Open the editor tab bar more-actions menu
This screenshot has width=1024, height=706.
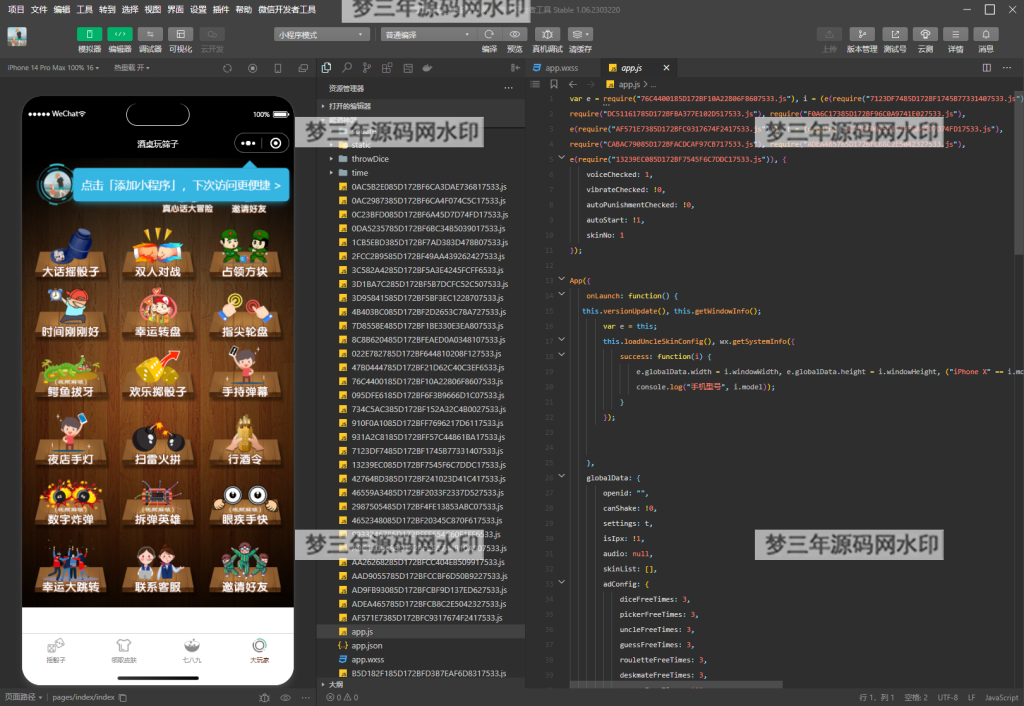(x=1007, y=68)
